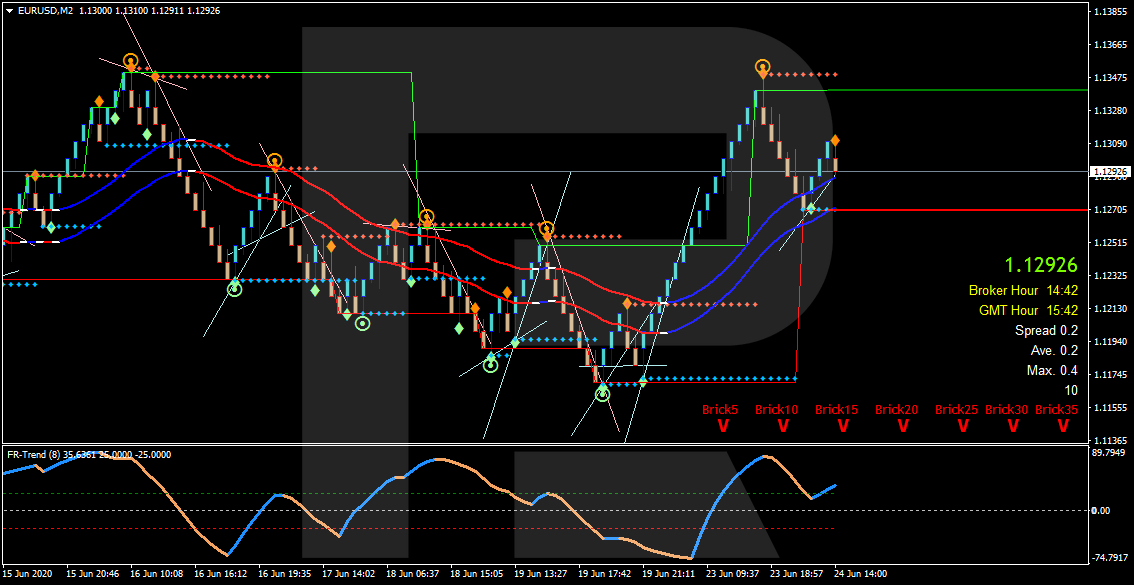Image resolution: width=1134 pixels, height=585 pixels.
Task: Select the orange circled marker at the 16 Jun 10:08 peak
Action: tap(130, 61)
